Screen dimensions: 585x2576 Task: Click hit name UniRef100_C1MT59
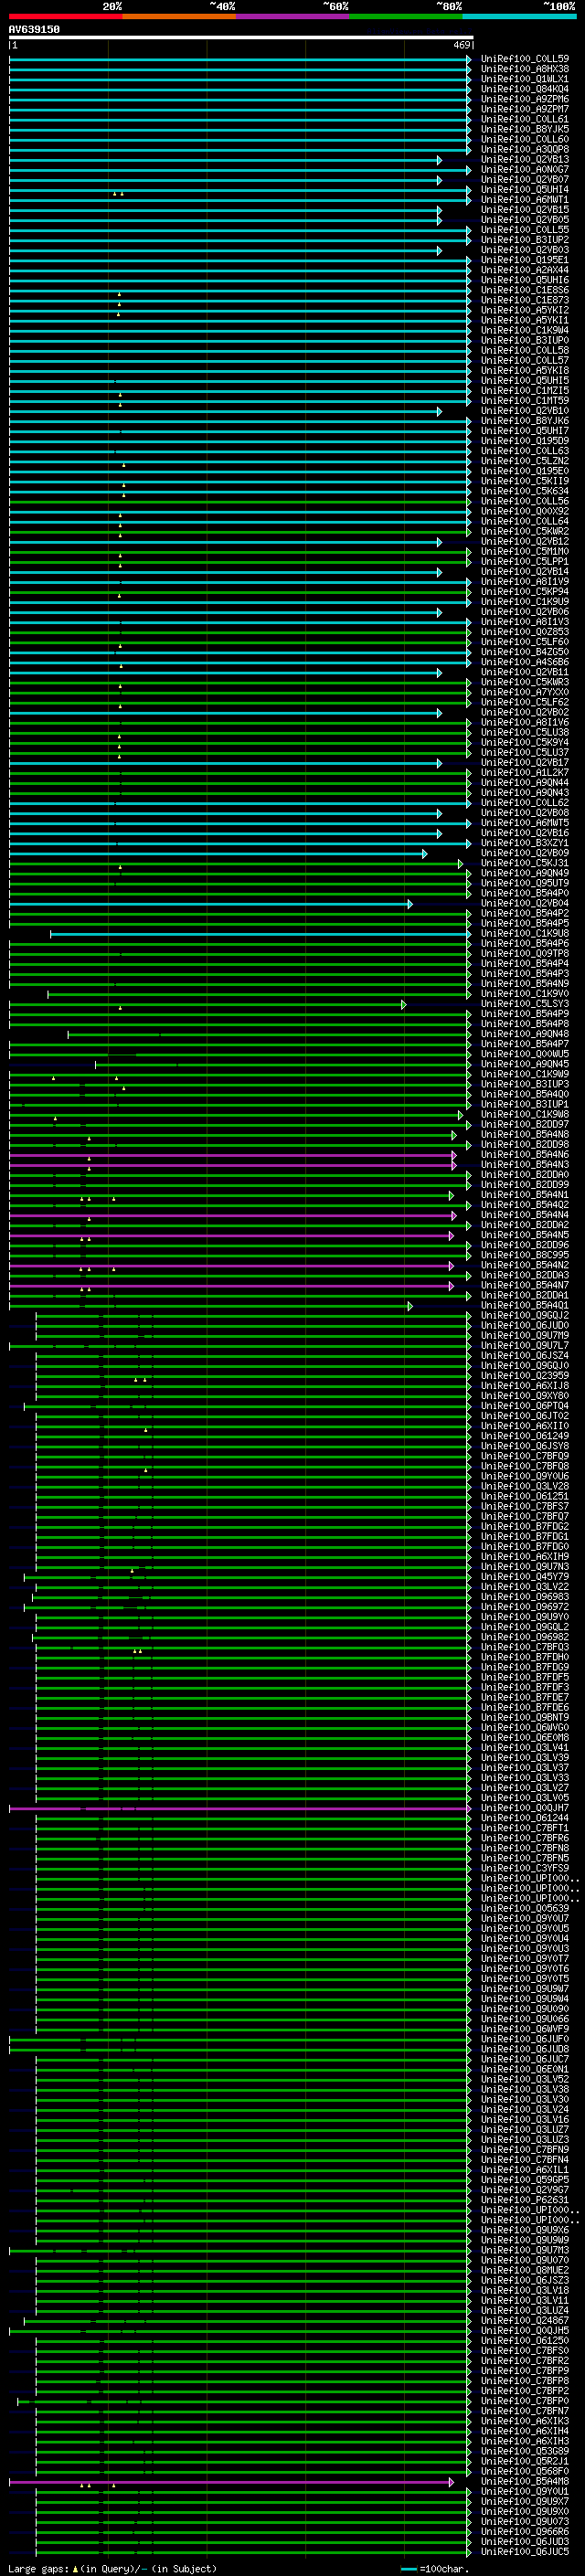(525, 401)
